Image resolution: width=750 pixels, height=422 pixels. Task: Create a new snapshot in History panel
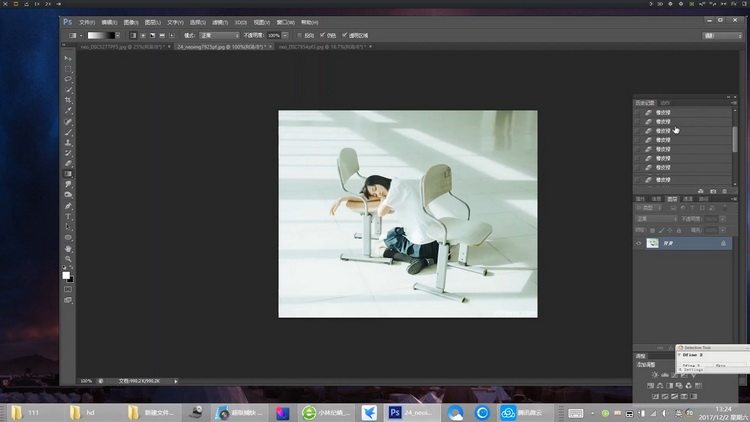[713, 191]
